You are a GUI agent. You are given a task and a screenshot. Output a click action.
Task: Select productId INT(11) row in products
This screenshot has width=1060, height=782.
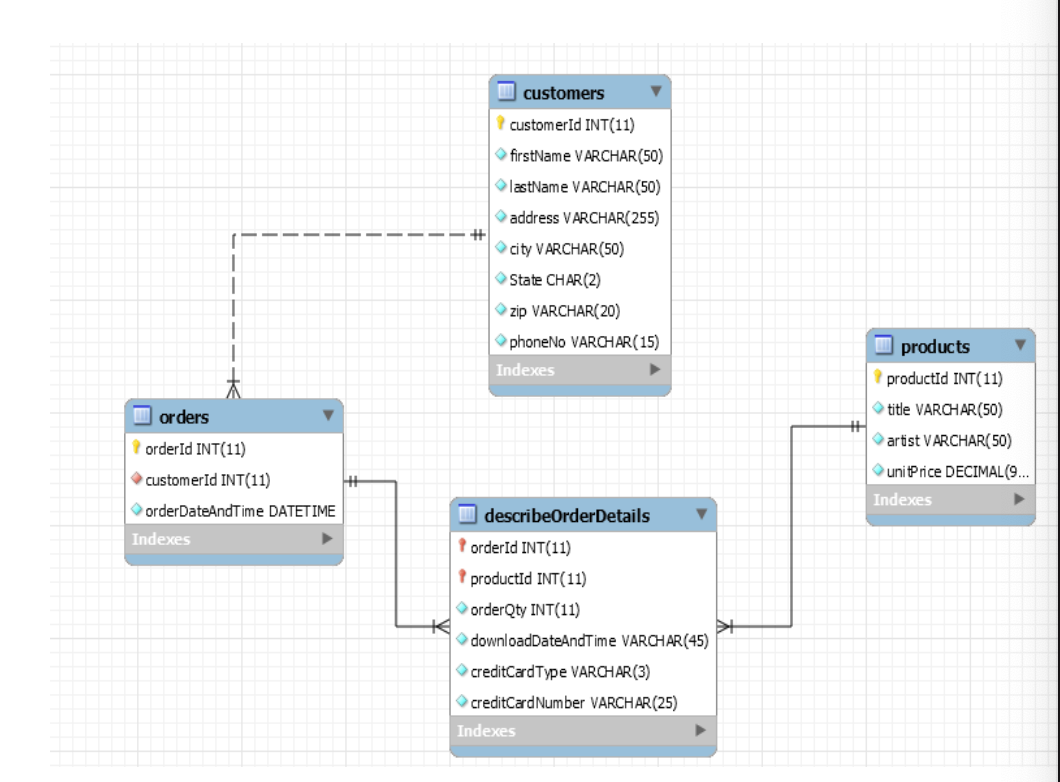coord(950,378)
